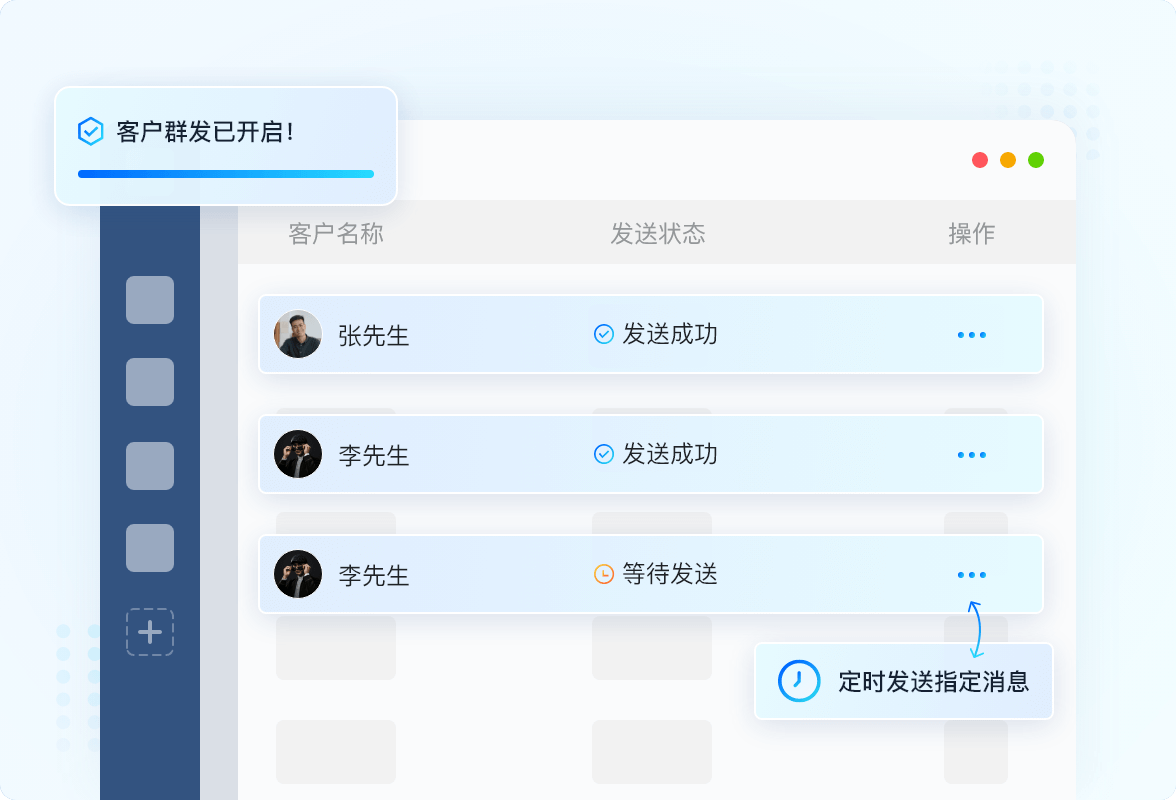Viewport: 1176px width, 800px height.
Task: Click 发送成功 check icon in second row
Action: (x=604, y=454)
